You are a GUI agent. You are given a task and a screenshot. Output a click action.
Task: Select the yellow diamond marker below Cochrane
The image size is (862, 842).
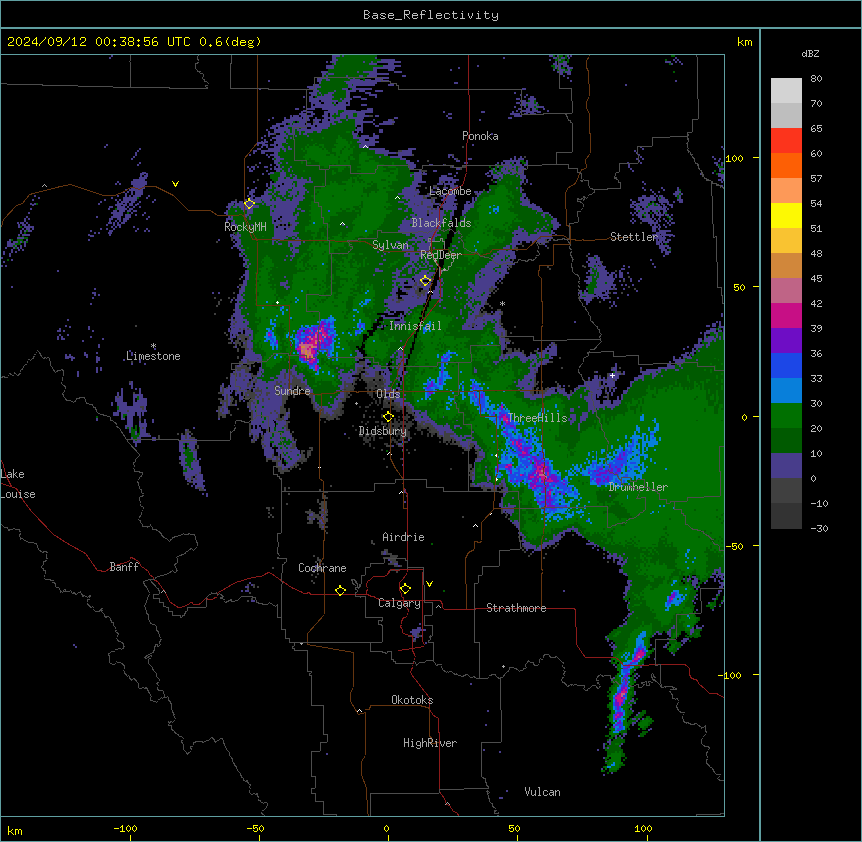pyautogui.click(x=340, y=590)
